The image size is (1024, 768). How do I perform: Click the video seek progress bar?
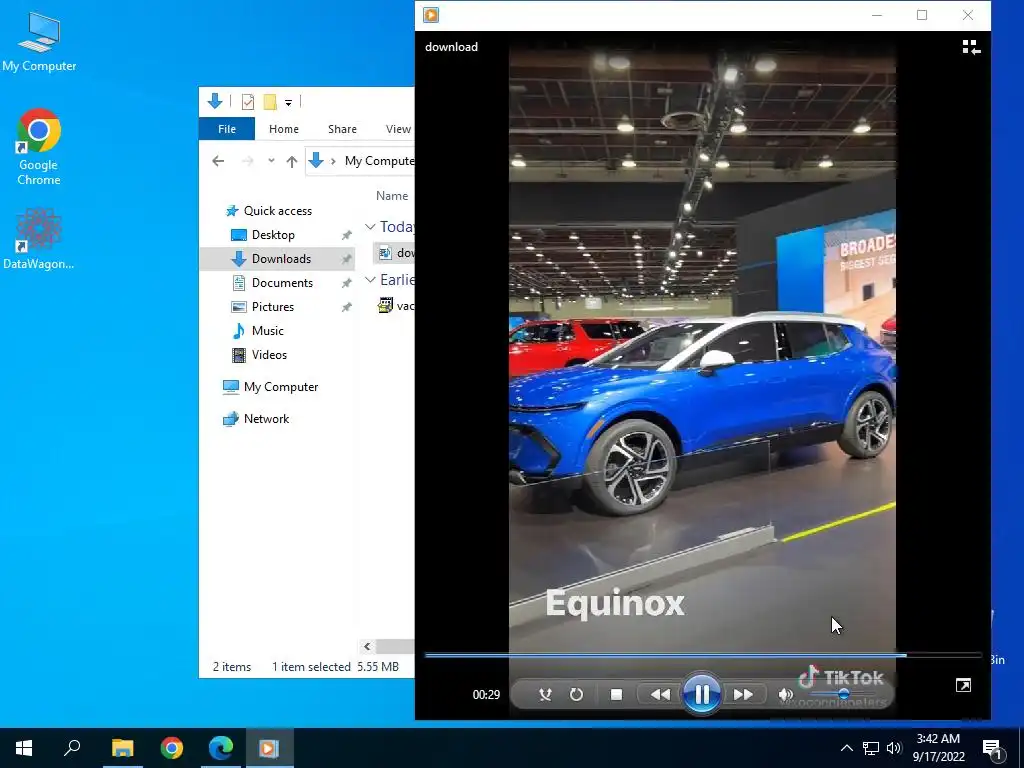(x=703, y=655)
